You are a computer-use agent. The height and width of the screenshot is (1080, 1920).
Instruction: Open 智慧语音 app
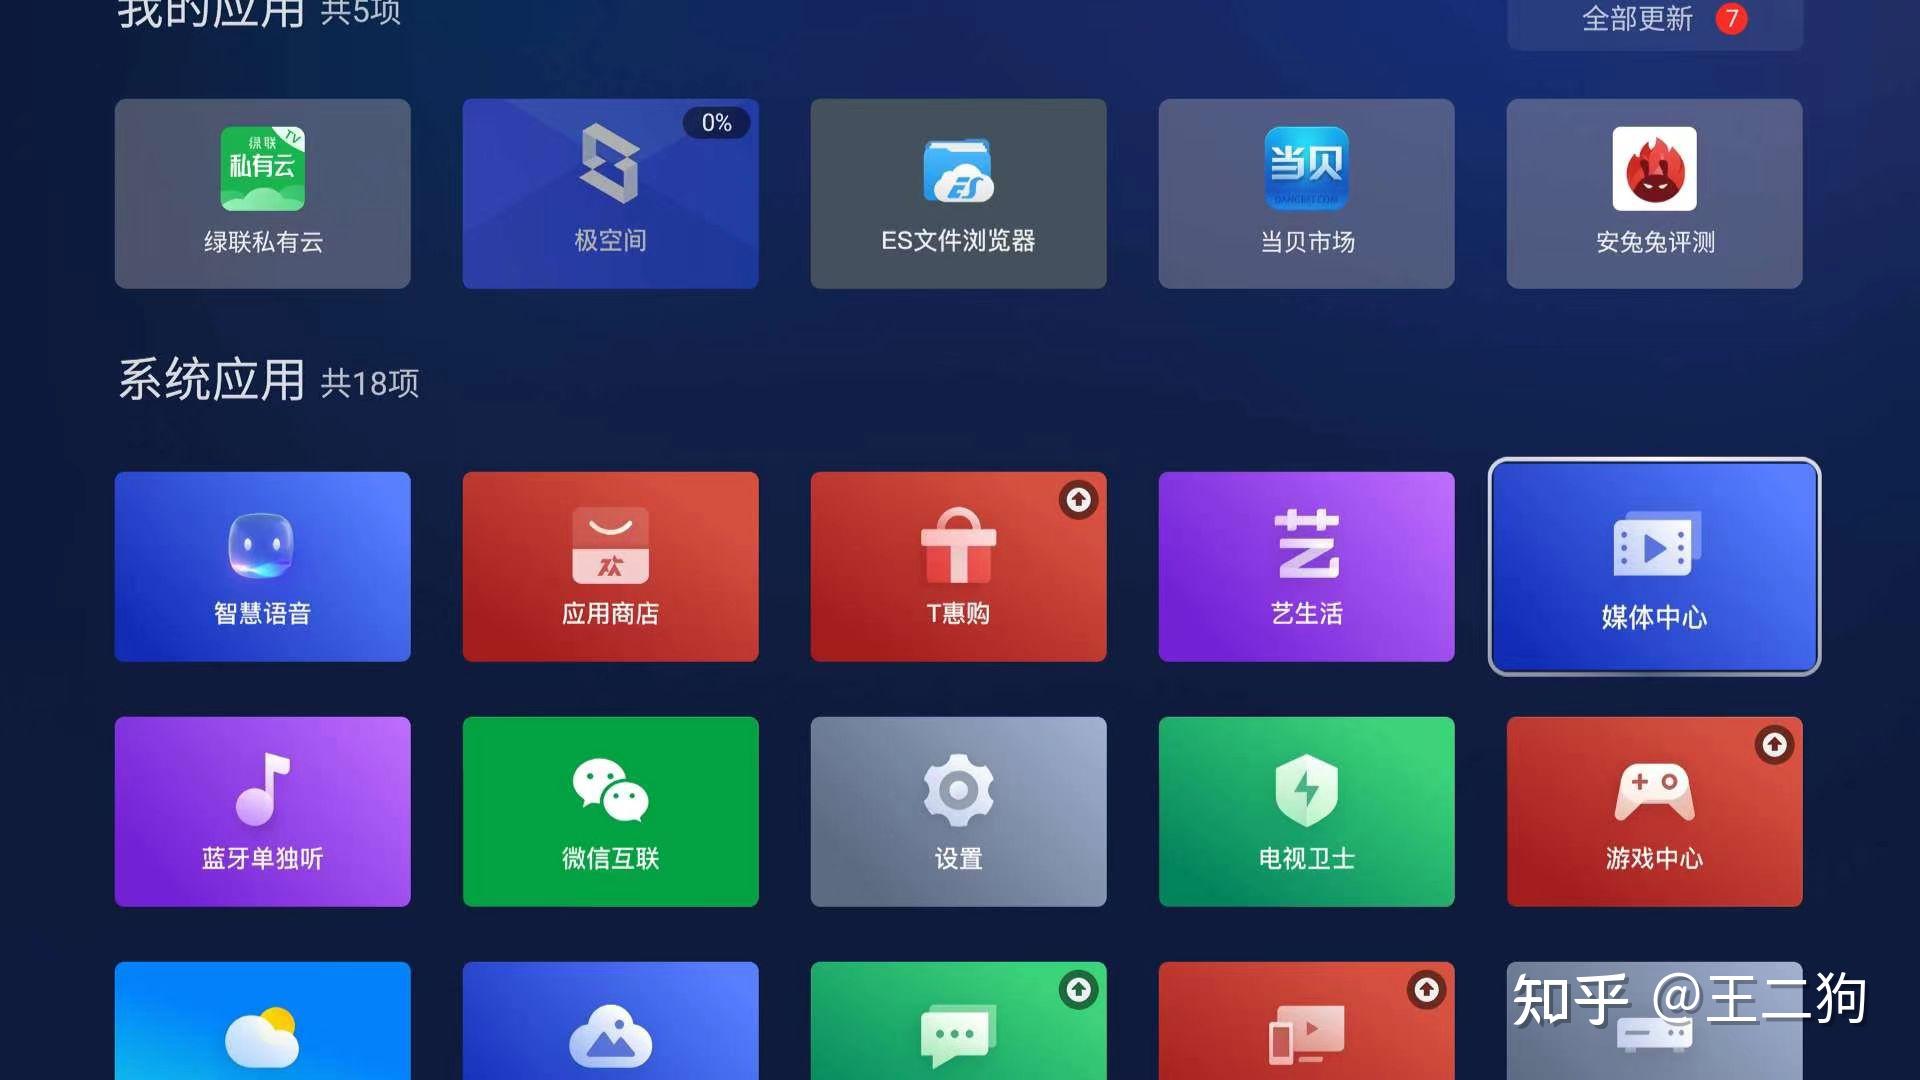click(x=261, y=566)
